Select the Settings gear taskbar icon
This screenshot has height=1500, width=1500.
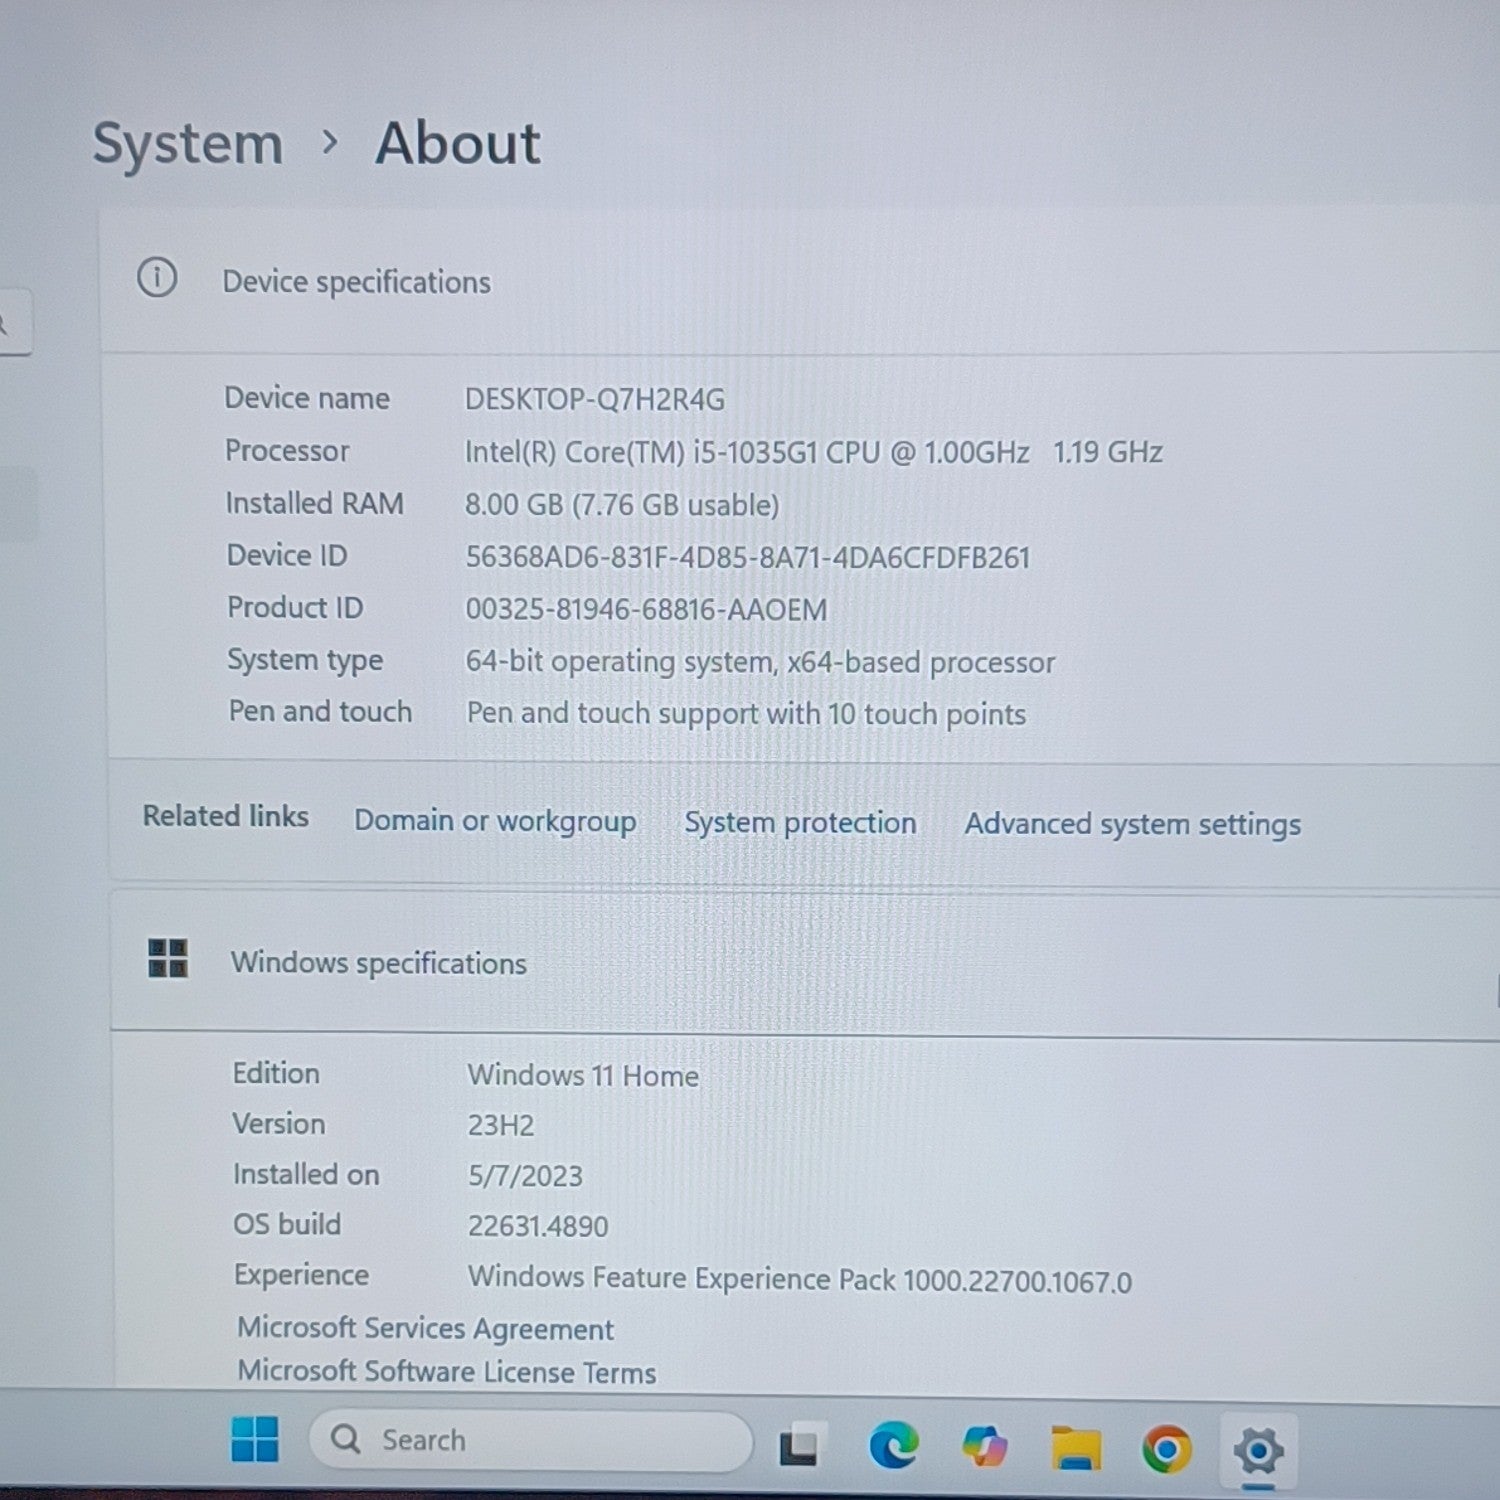(x=1258, y=1450)
